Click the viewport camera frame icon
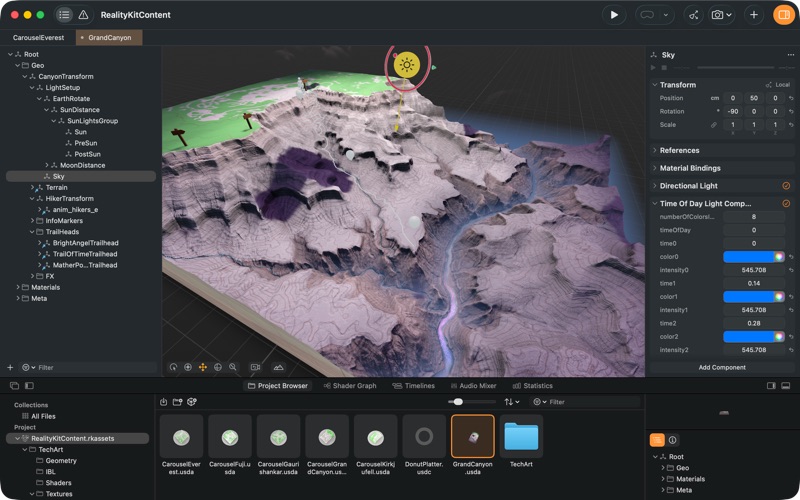Viewport: 800px width, 500px height. pyautogui.click(x=255, y=367)
